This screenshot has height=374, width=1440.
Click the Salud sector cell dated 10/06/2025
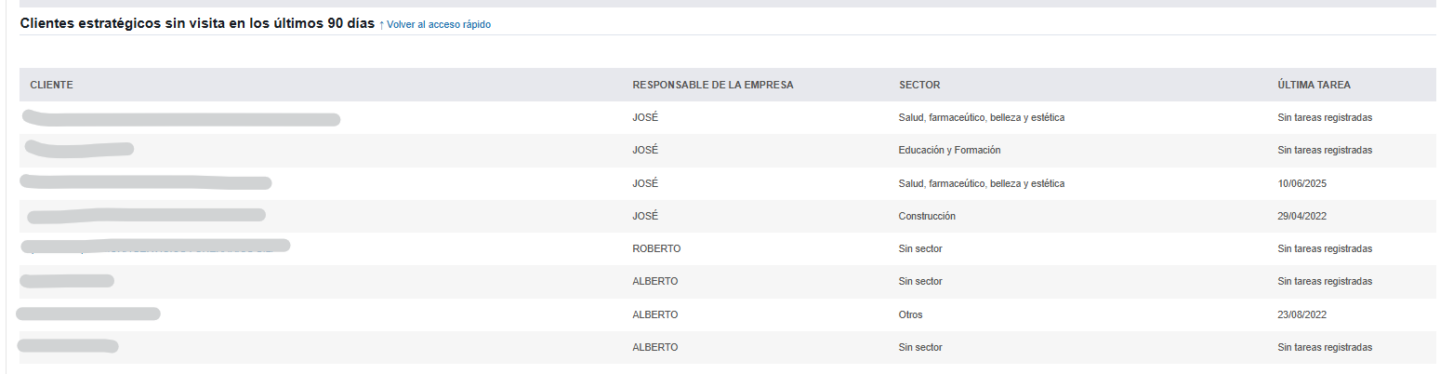[981, 183]
